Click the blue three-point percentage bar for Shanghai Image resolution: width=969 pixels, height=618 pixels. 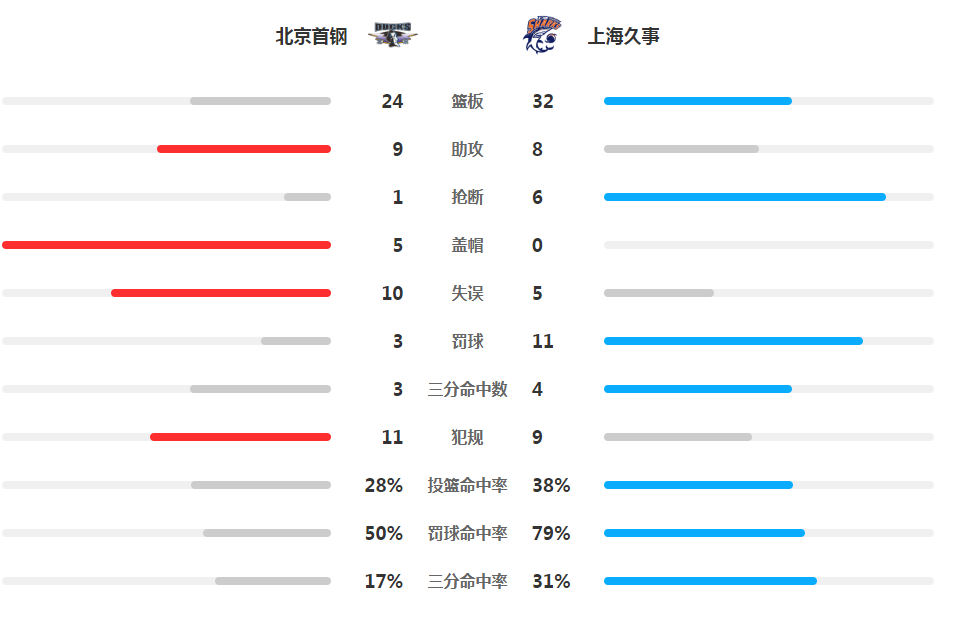pos(711,581)
